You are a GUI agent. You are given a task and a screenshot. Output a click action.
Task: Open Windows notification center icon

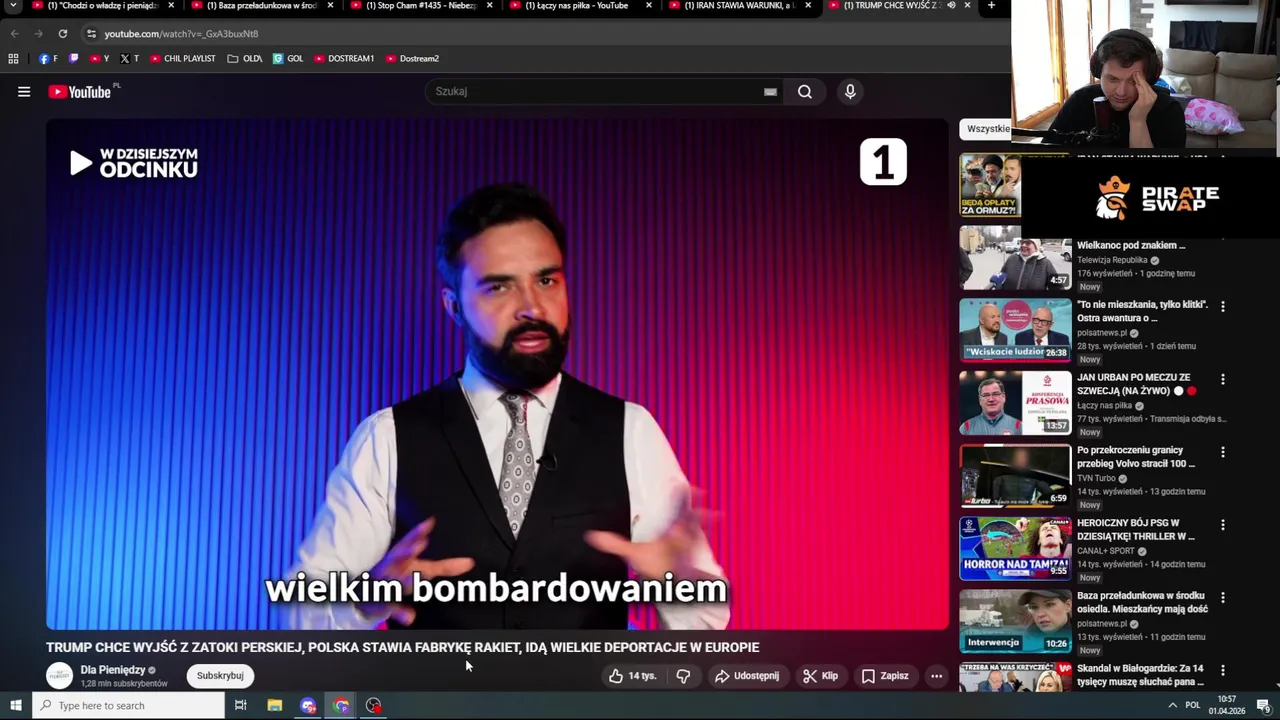click(x=1263, y=706)
